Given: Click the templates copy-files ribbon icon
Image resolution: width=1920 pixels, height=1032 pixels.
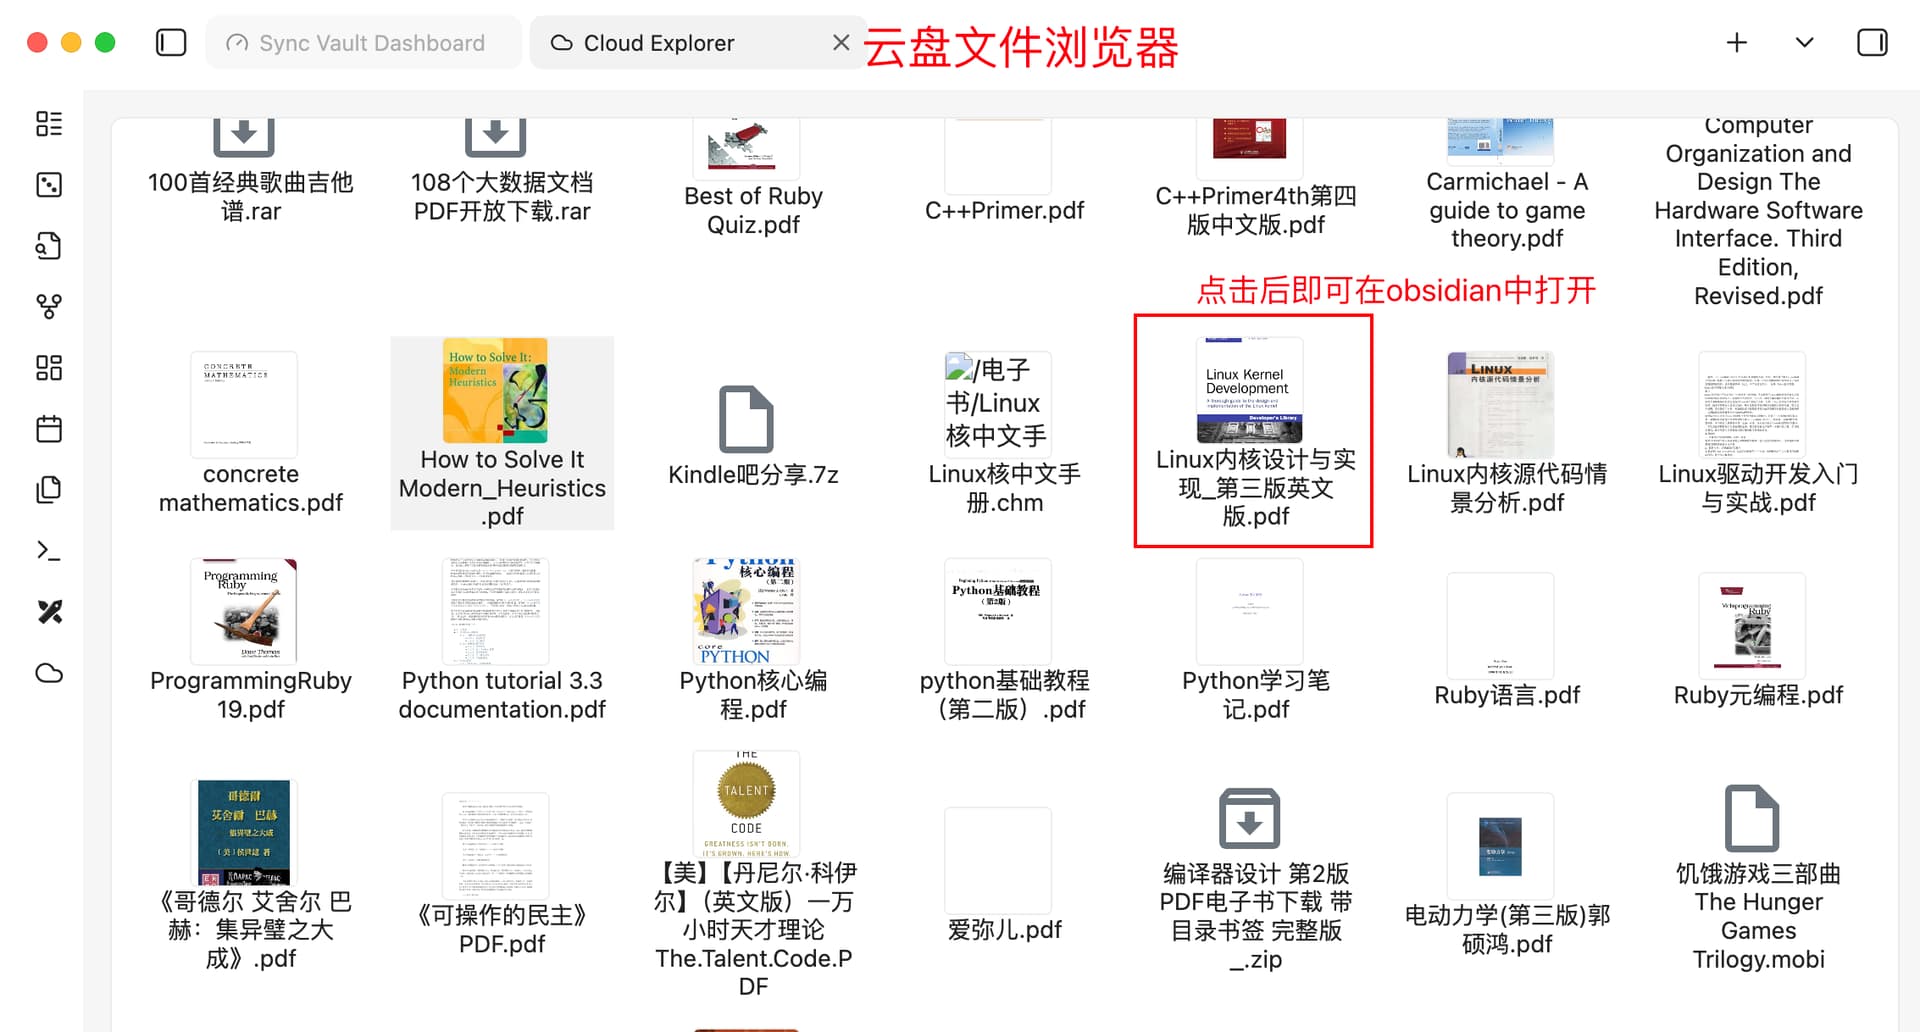Looking at the screenshot, I should [49, 489].
